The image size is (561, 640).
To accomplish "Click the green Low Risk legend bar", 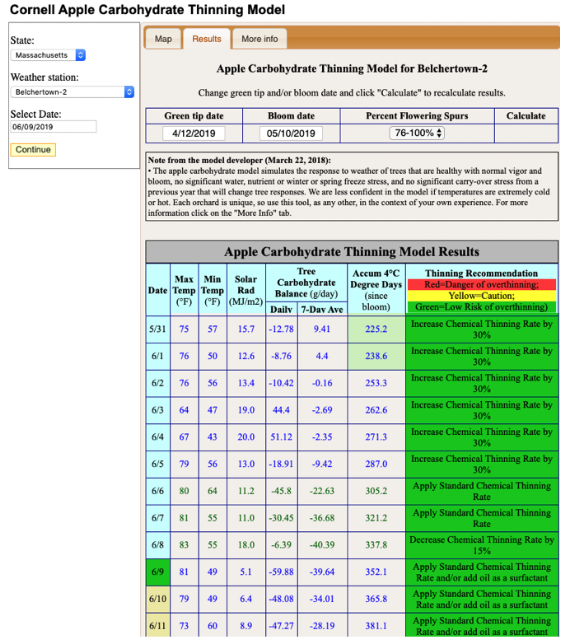I will pos(482,307).
